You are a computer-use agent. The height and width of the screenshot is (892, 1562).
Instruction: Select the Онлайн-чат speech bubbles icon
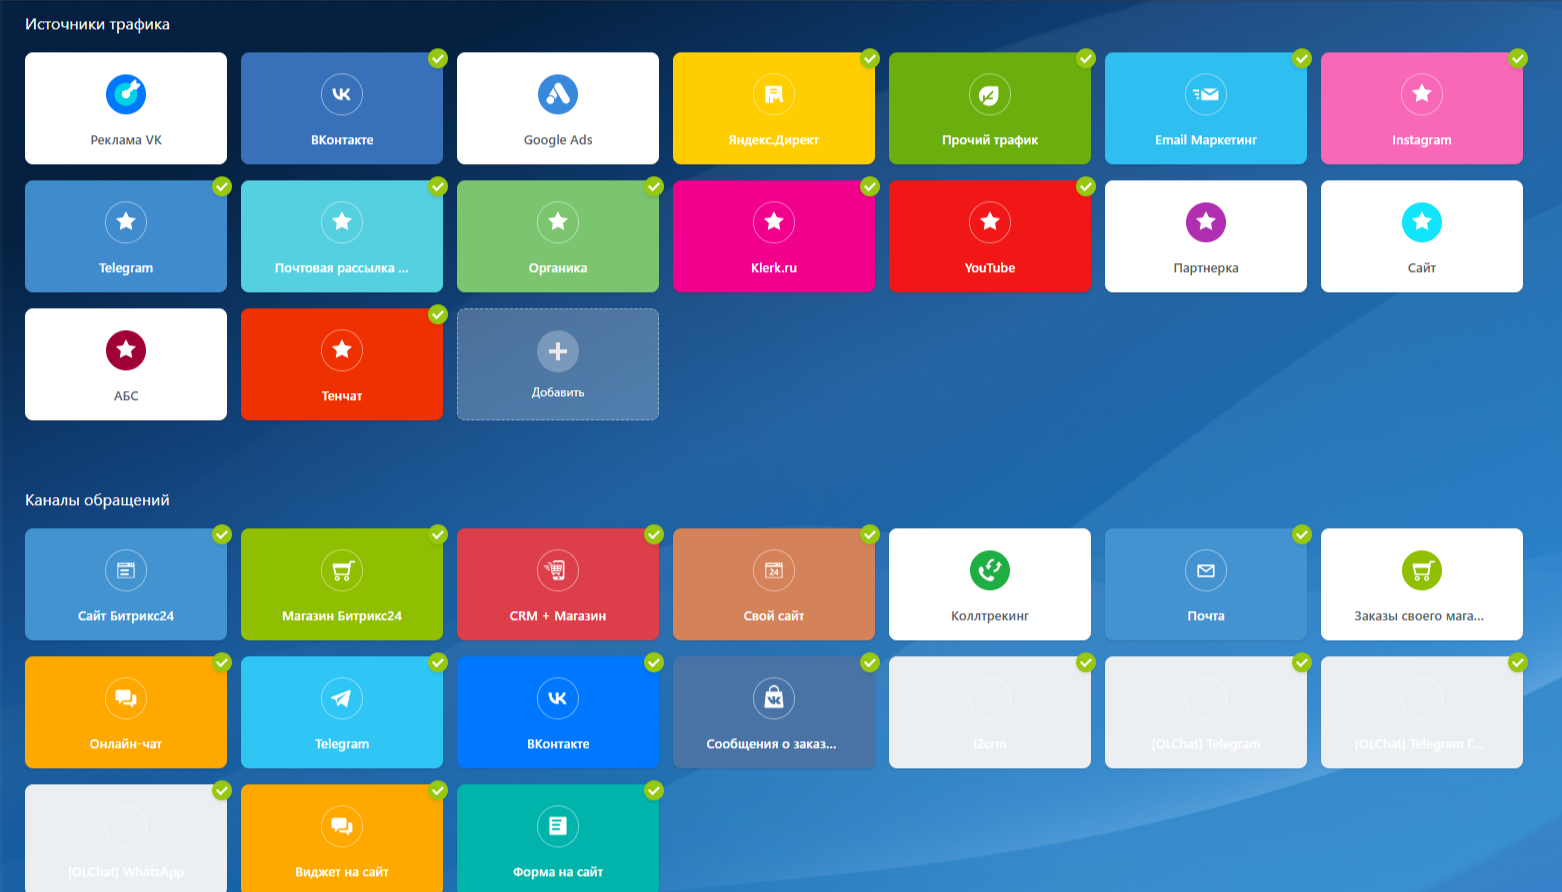(x=126, y=698)
